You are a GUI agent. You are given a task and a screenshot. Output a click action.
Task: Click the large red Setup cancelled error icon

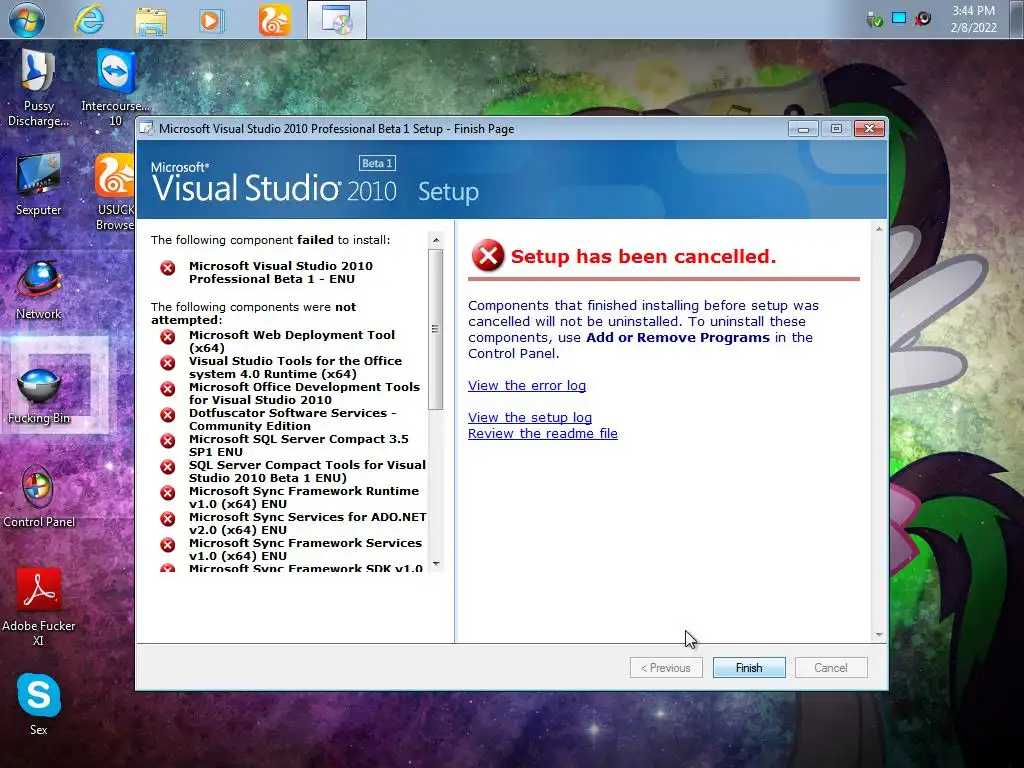pyautogui.click(x=488, y=255)
